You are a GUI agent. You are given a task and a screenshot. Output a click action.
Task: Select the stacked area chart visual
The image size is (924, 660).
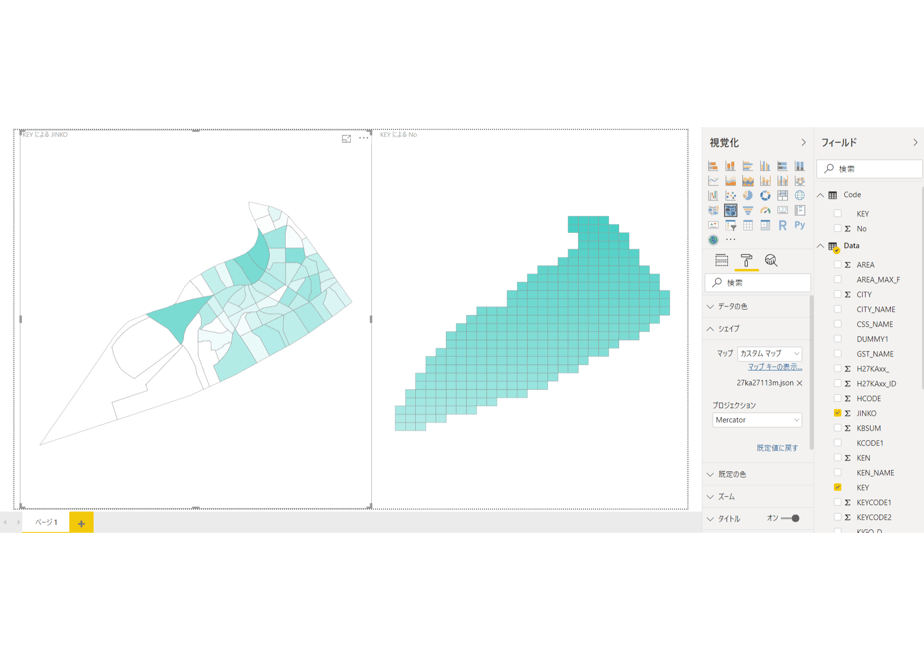pos(748,180)
